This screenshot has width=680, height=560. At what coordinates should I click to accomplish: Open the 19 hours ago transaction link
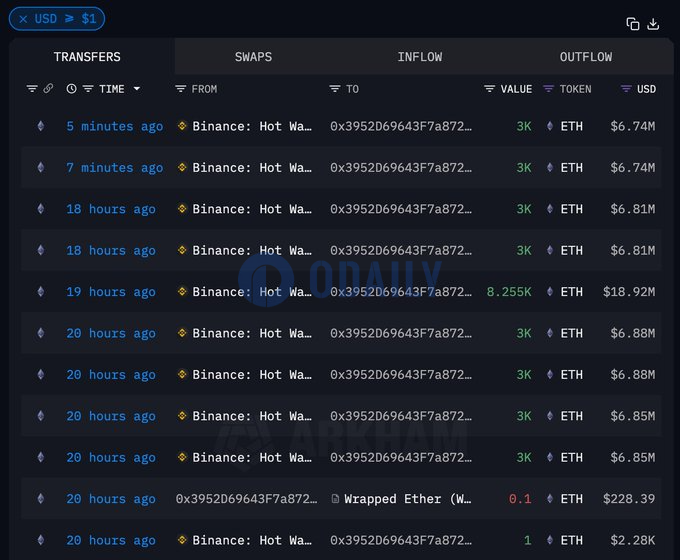click(111, 292)
